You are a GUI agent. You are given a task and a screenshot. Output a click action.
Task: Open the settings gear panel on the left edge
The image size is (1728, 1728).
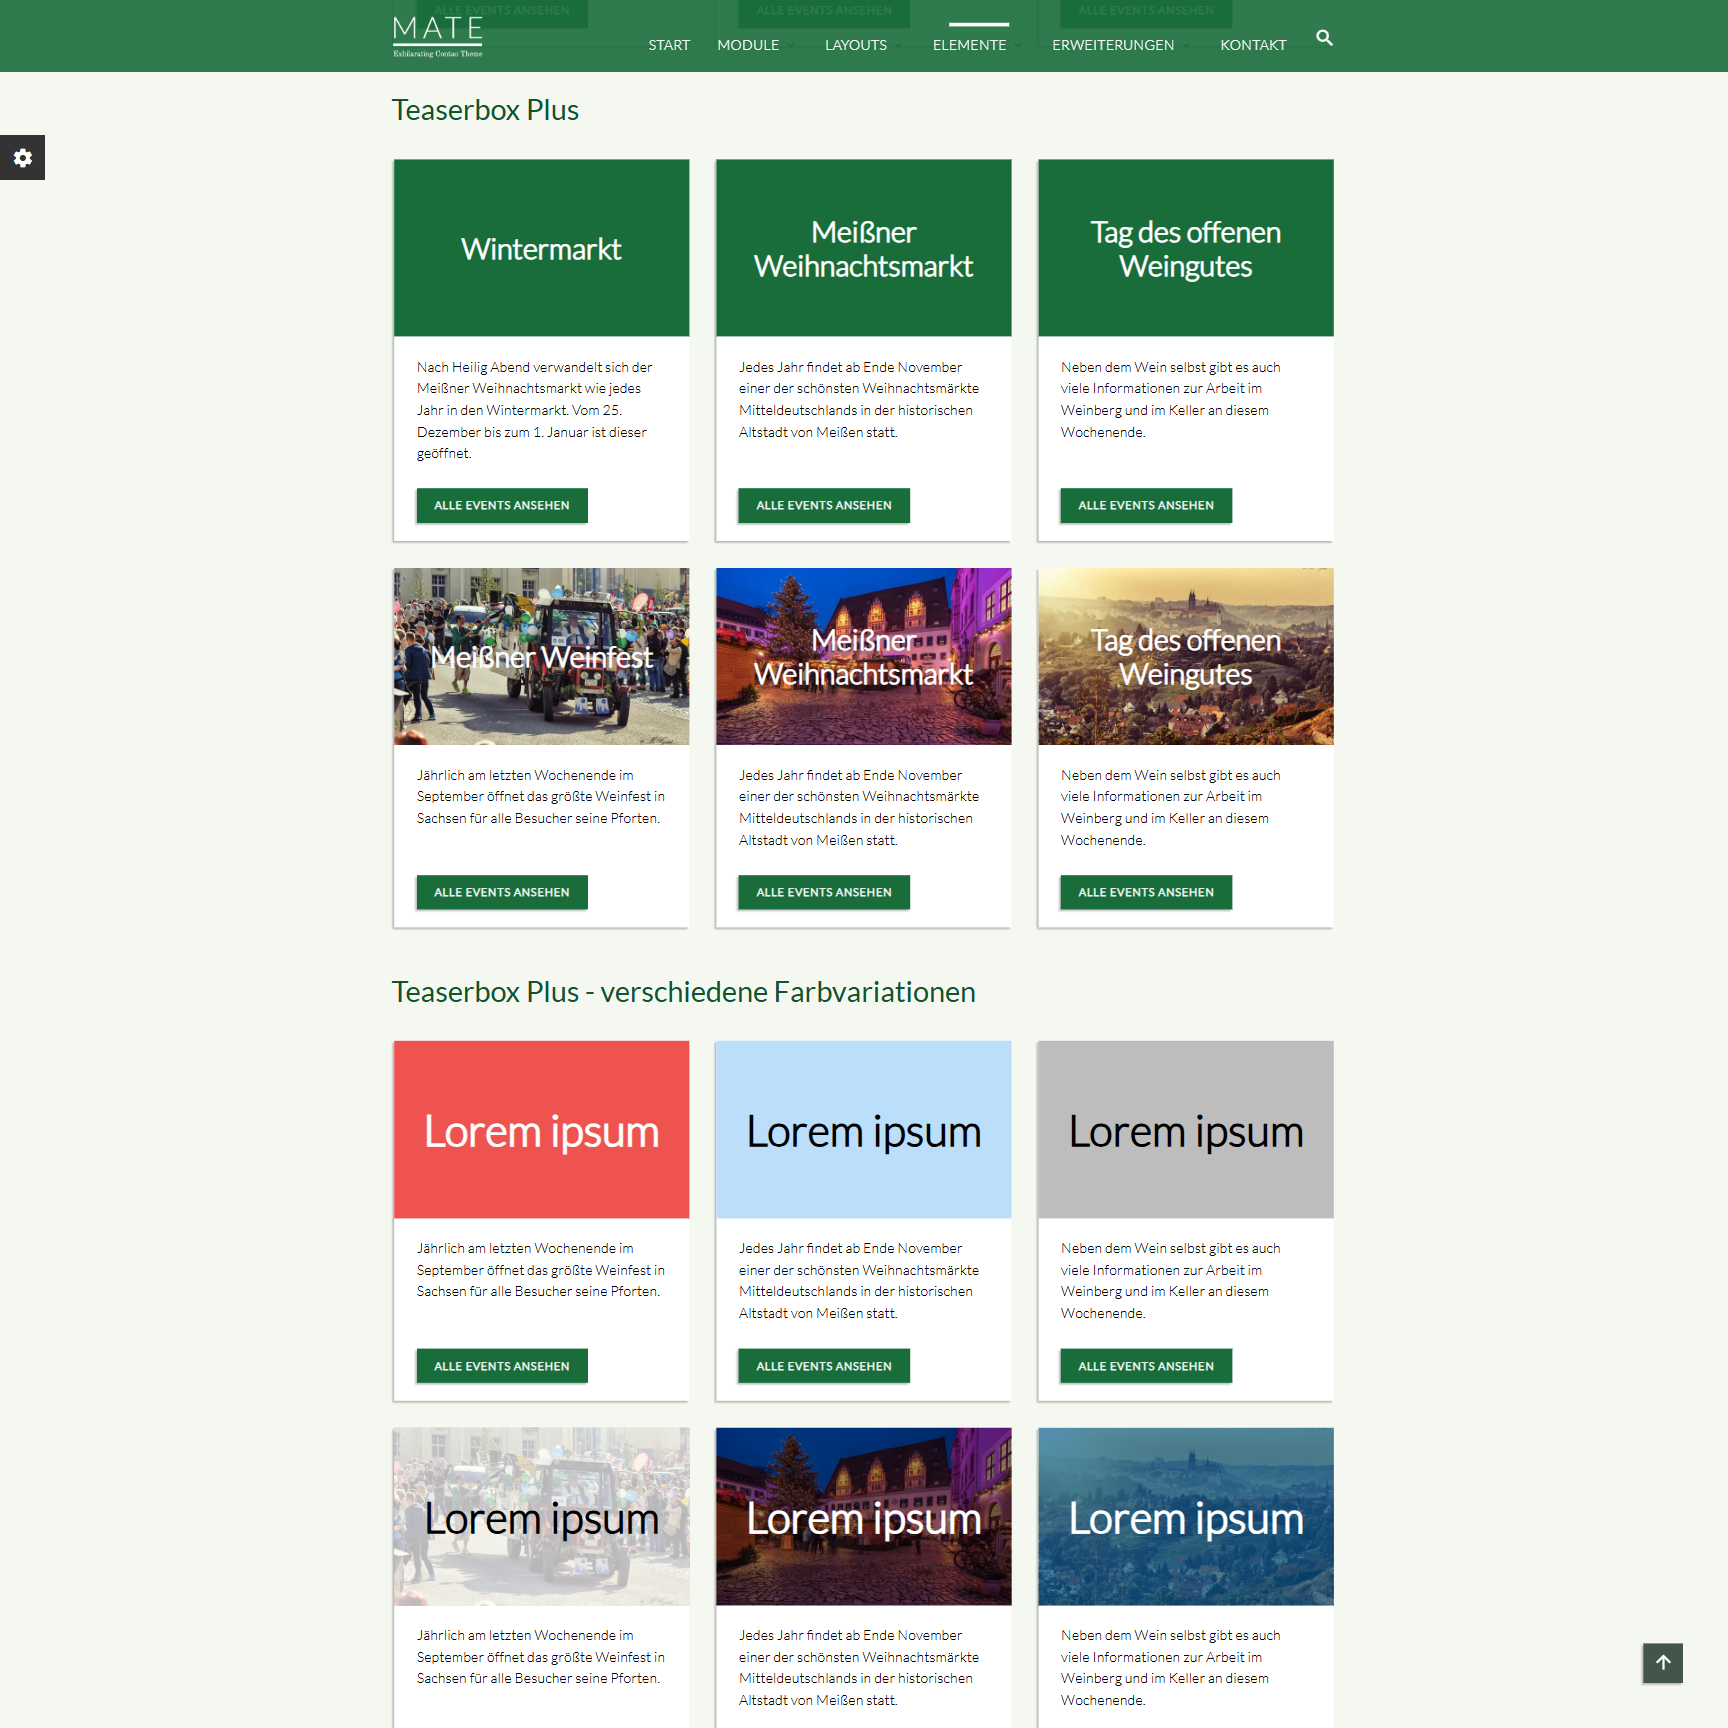point(22,158)
